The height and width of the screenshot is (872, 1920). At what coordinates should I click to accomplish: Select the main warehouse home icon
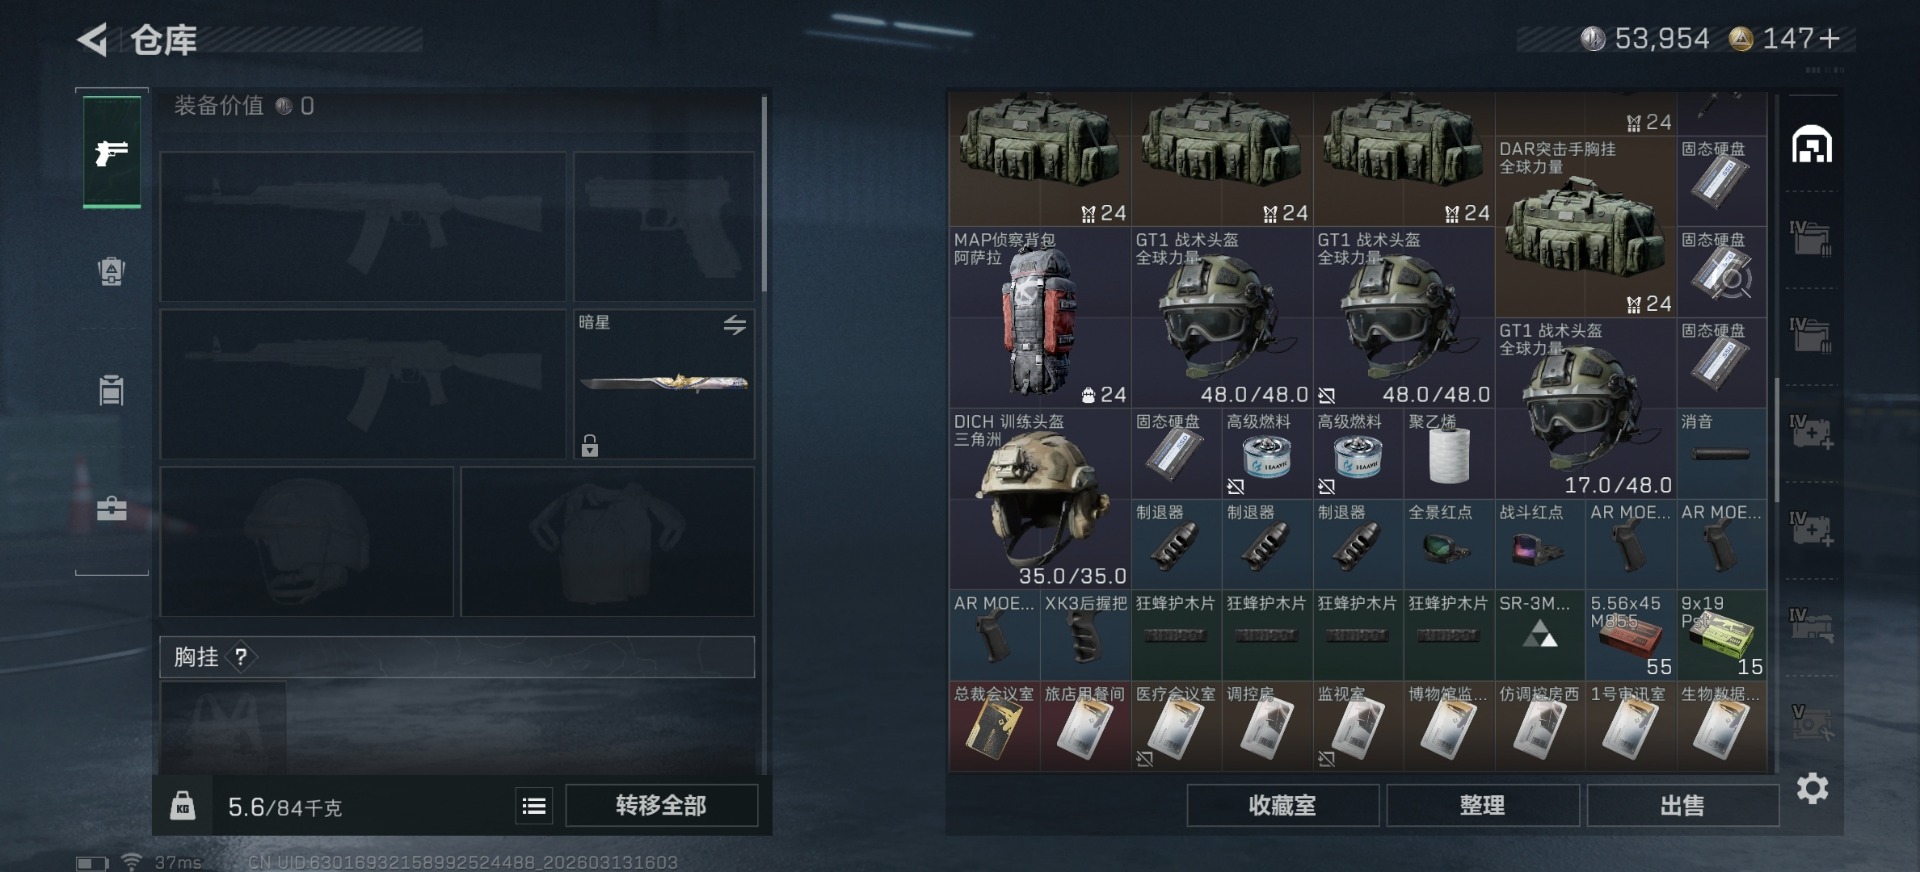[x=1811, y=145]
